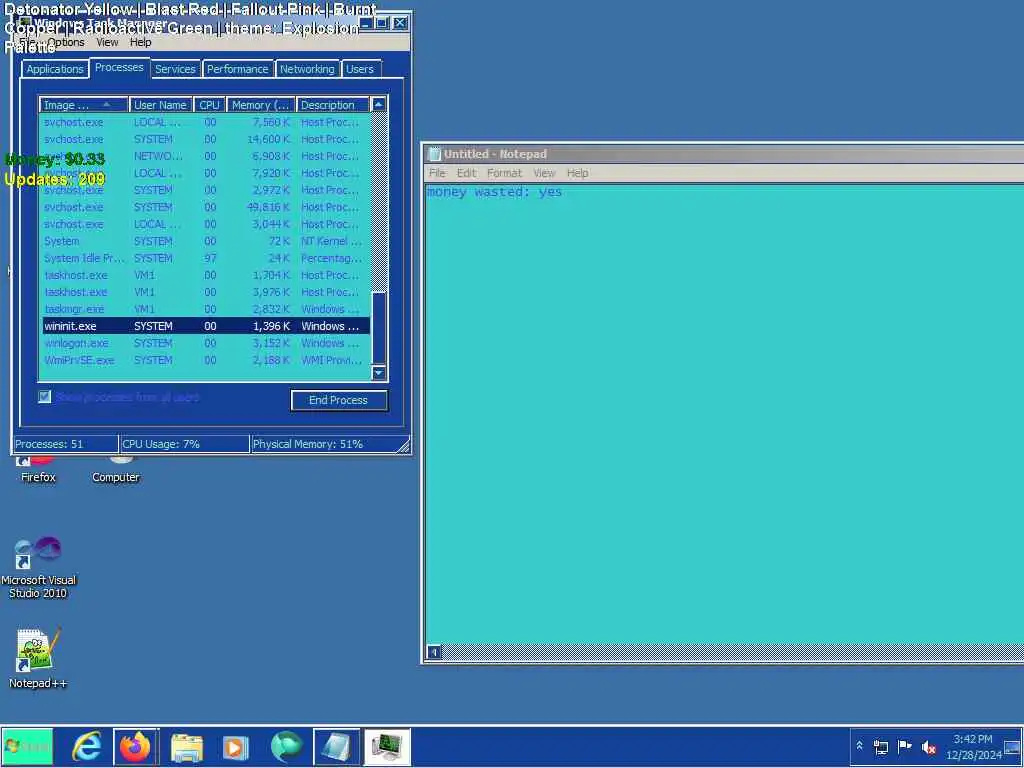1024x768 pixels.
Task: Open the Action Center flag icon
Action: tap(904, 746)
